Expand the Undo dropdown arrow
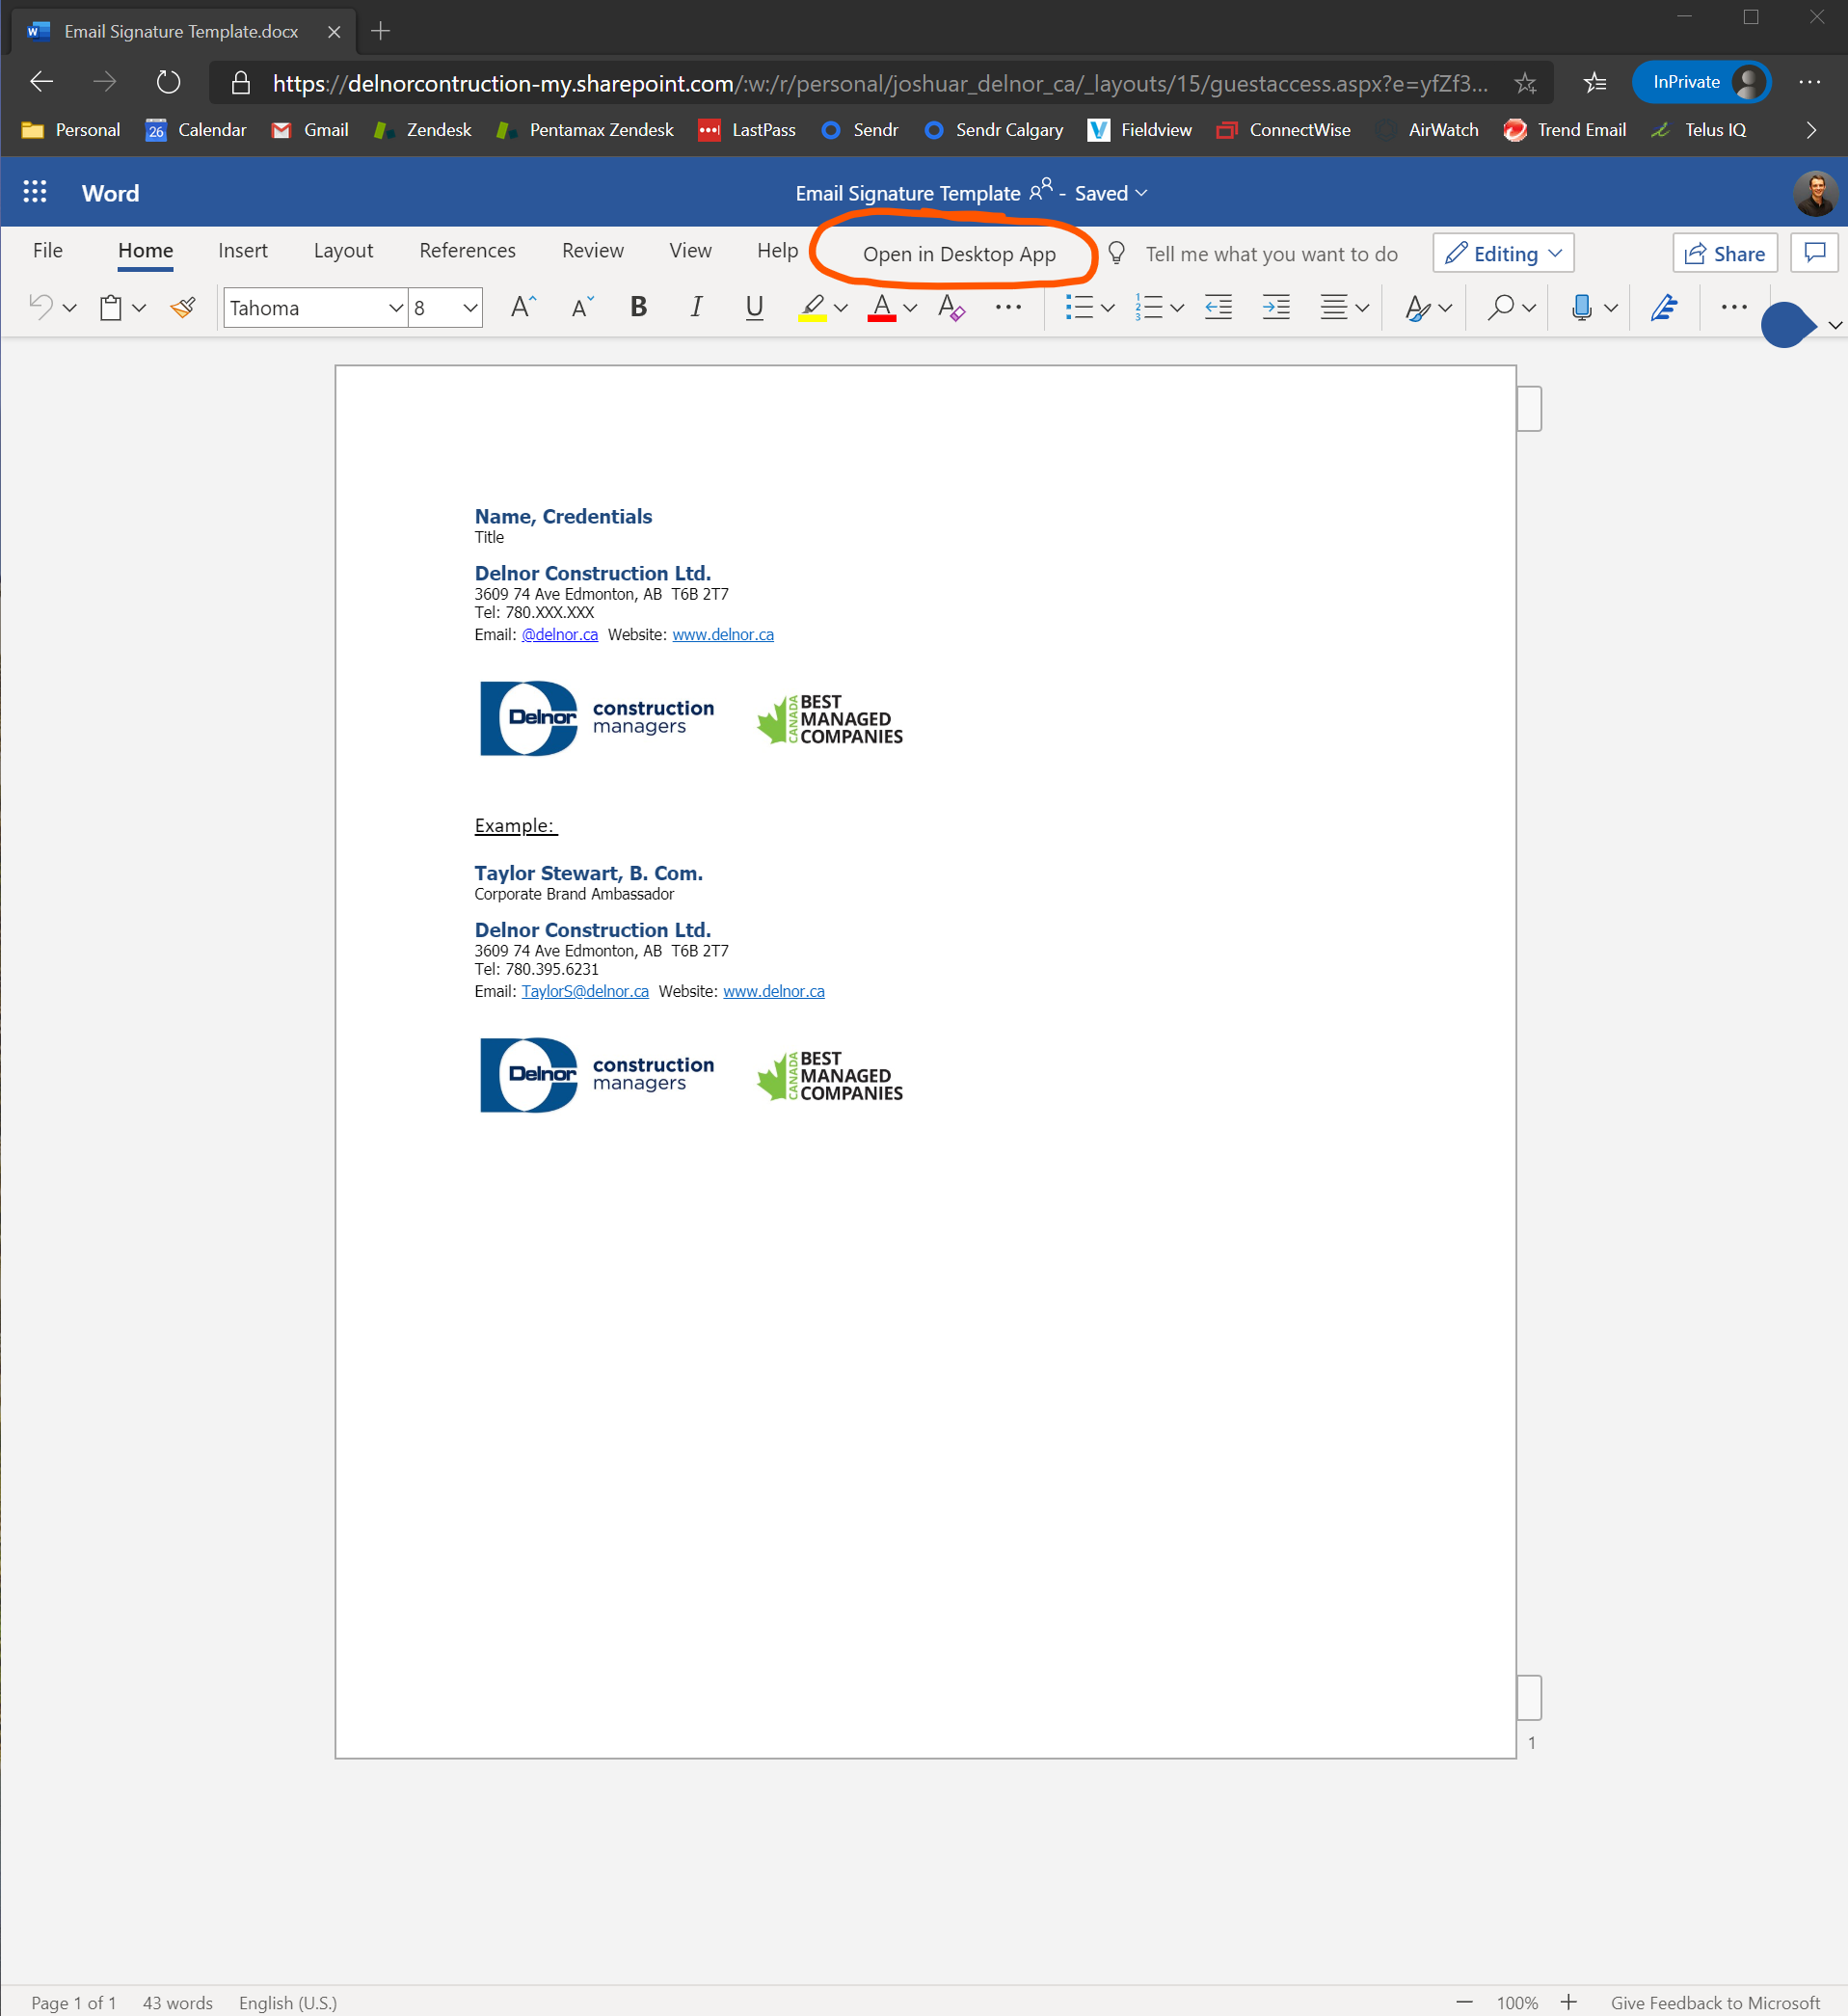Viewport: 1848px width, 2016px height. pos(69,308)
